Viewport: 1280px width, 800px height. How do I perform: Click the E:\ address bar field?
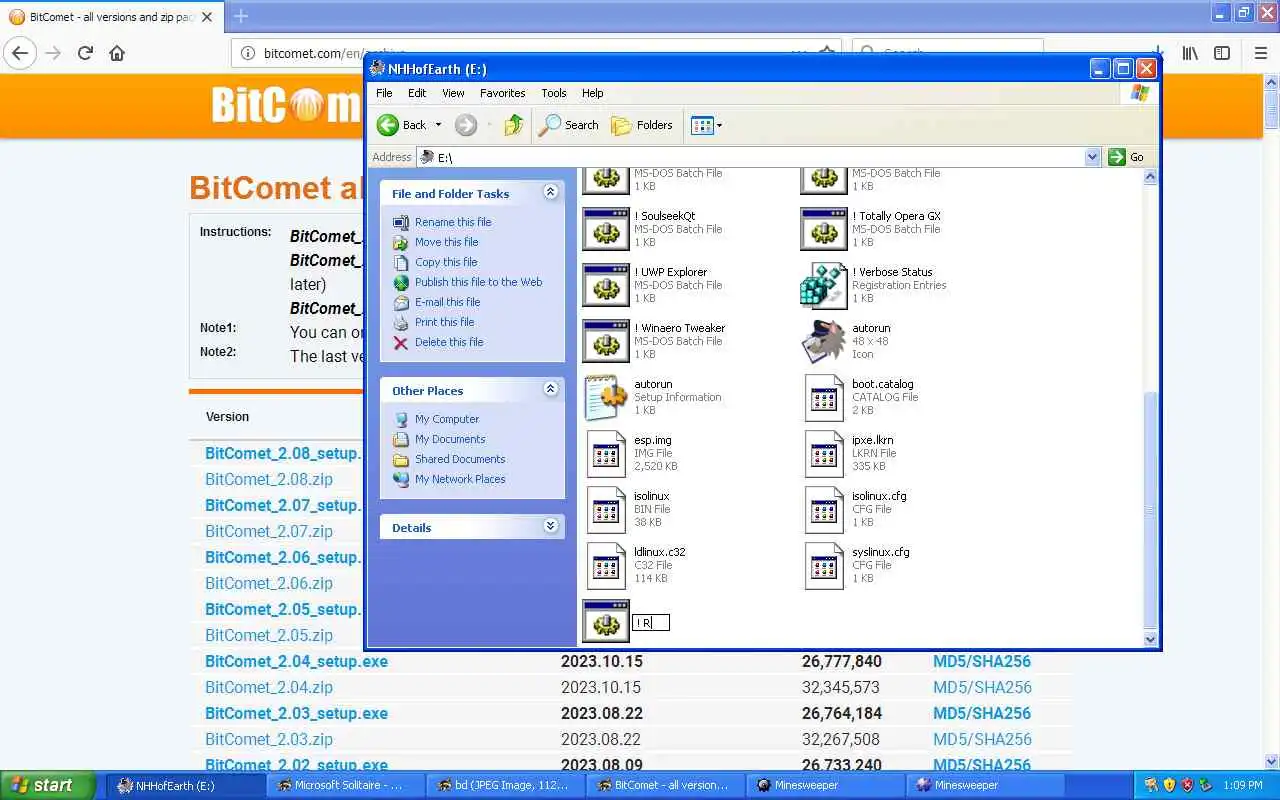tap(758, 157)
